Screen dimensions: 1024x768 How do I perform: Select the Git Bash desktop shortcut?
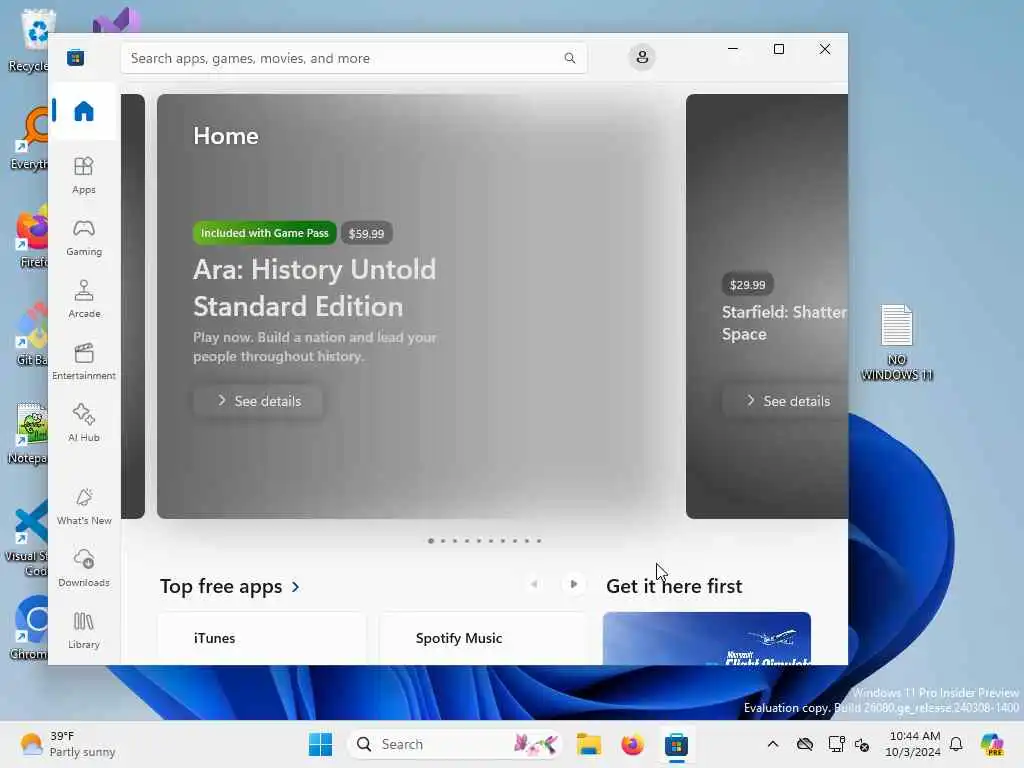pyautogui.click(x=31, y=333)
